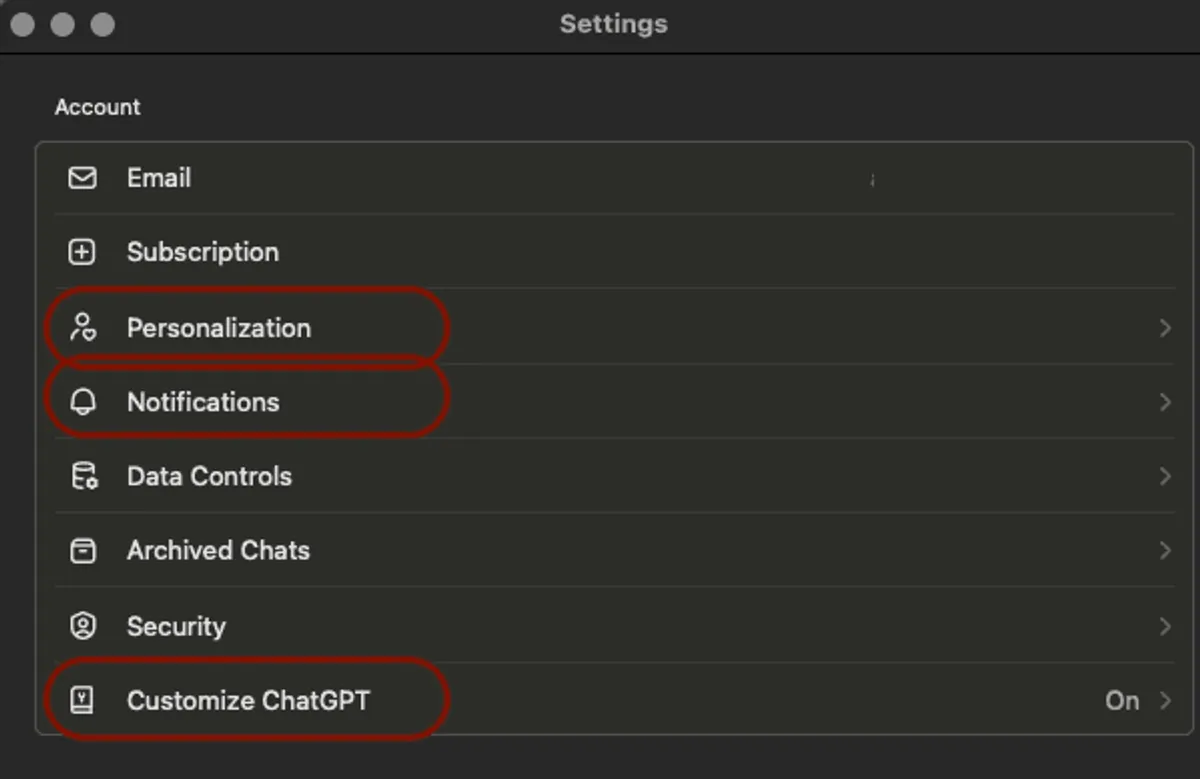Click the Customize ChatGPT chevron arrow
Viewport: 1200px width, 779px height.
[1165, 701]
